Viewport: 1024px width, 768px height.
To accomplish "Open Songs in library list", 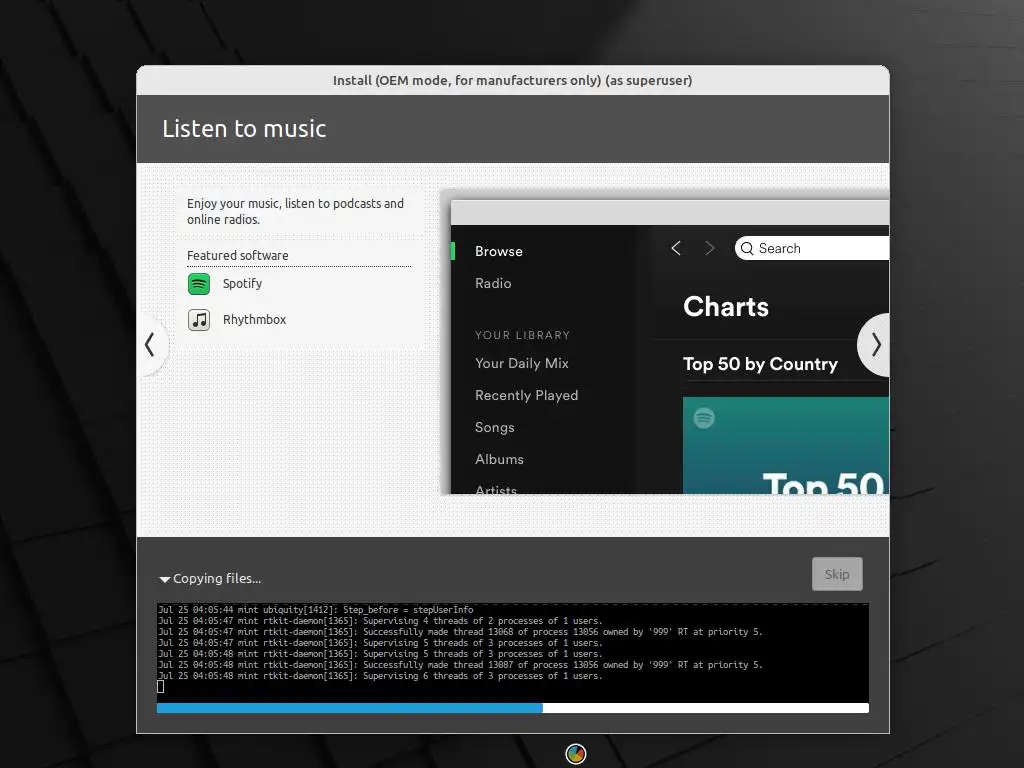I will point(494,427).
